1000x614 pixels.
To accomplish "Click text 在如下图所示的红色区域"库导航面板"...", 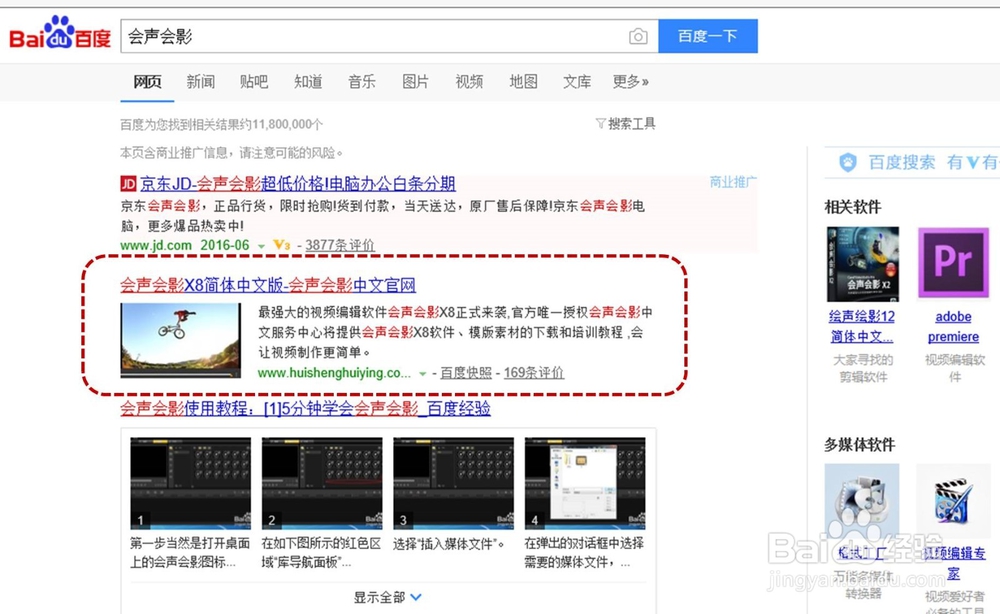I will tap(321, 553).
